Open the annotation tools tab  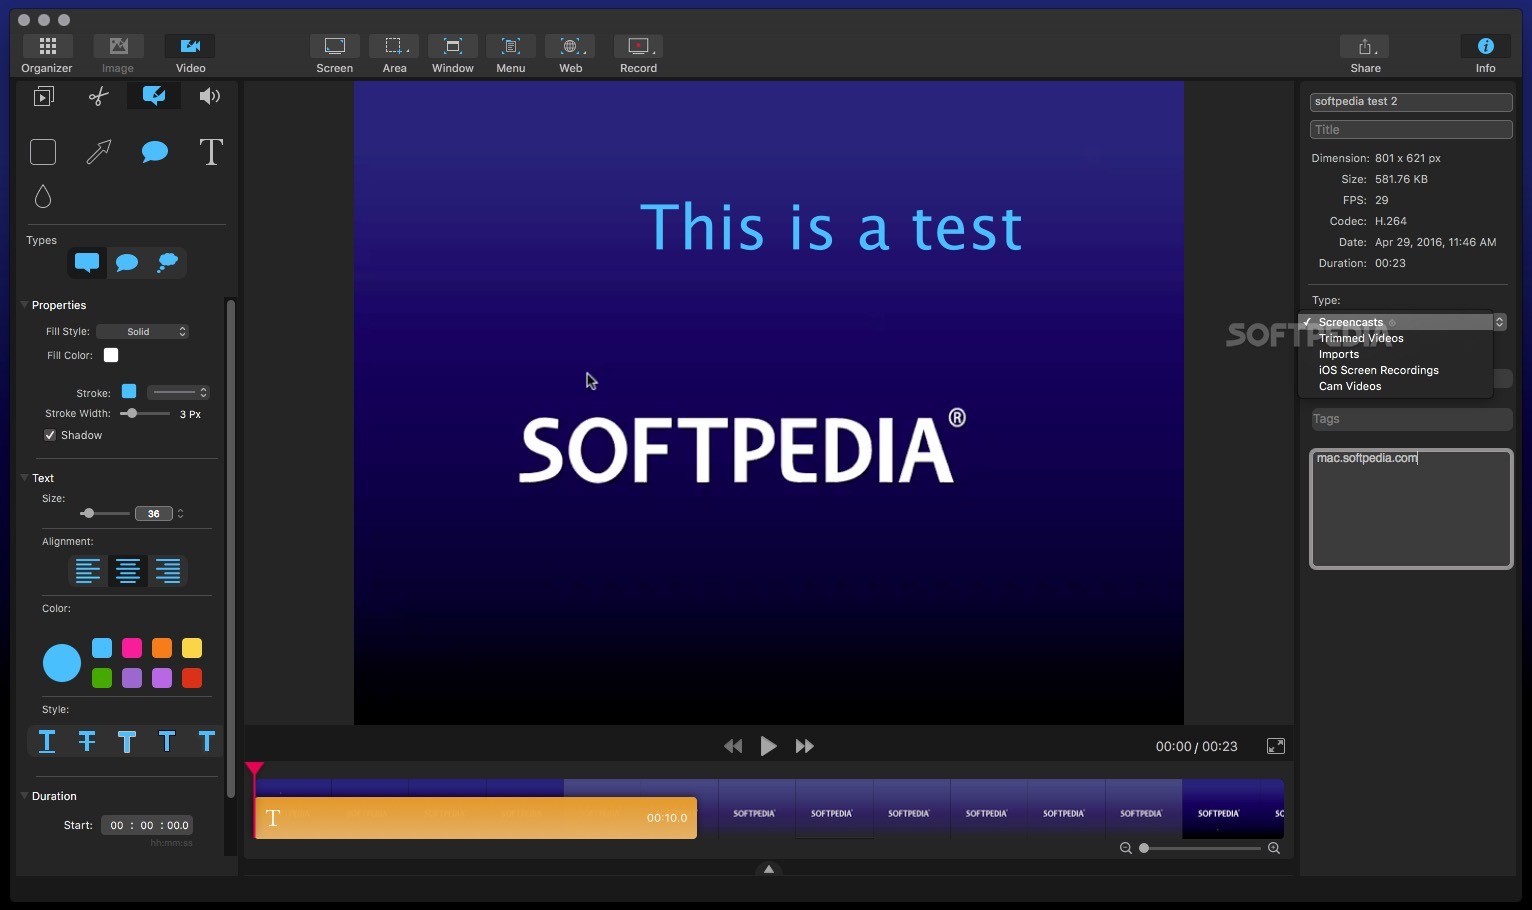(154, 96)
